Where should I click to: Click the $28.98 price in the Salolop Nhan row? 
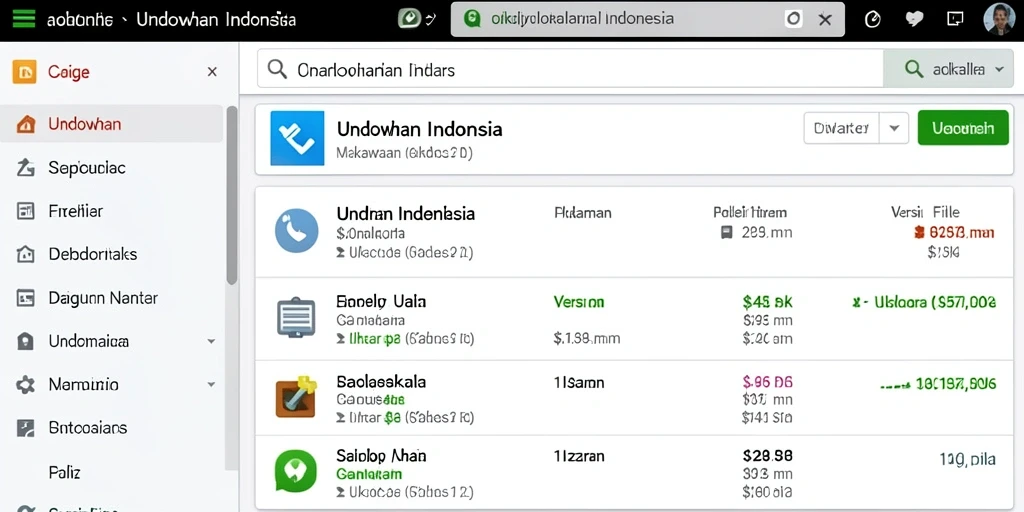click(767, 455)
